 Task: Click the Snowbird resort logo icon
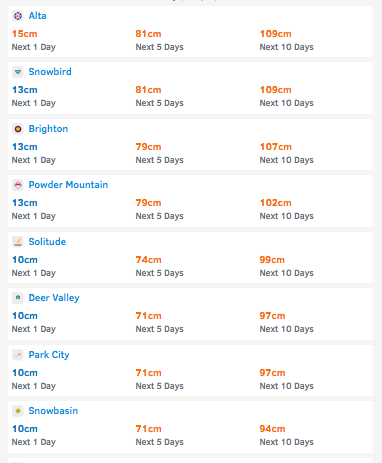18,72
